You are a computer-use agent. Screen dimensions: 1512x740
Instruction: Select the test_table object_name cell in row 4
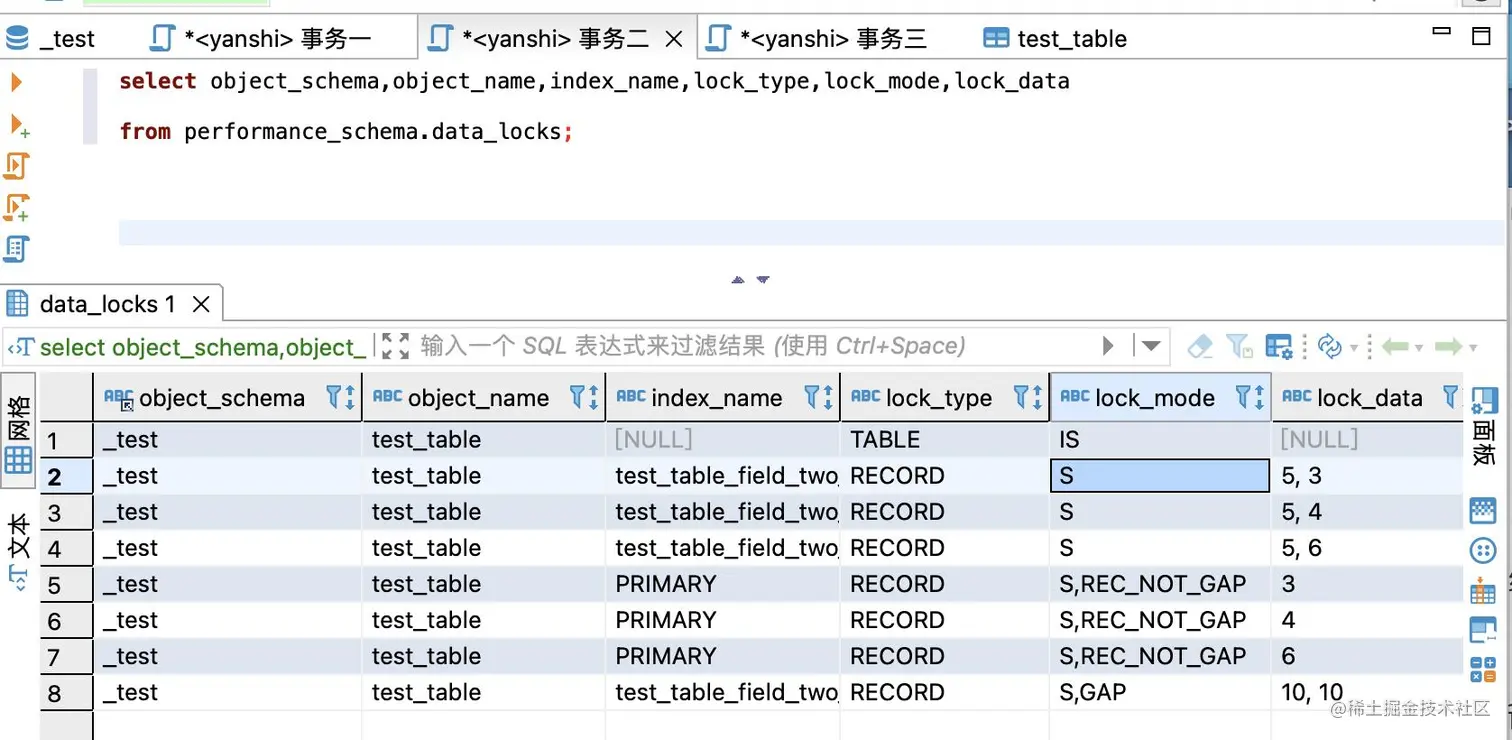(x=484, y=548)
